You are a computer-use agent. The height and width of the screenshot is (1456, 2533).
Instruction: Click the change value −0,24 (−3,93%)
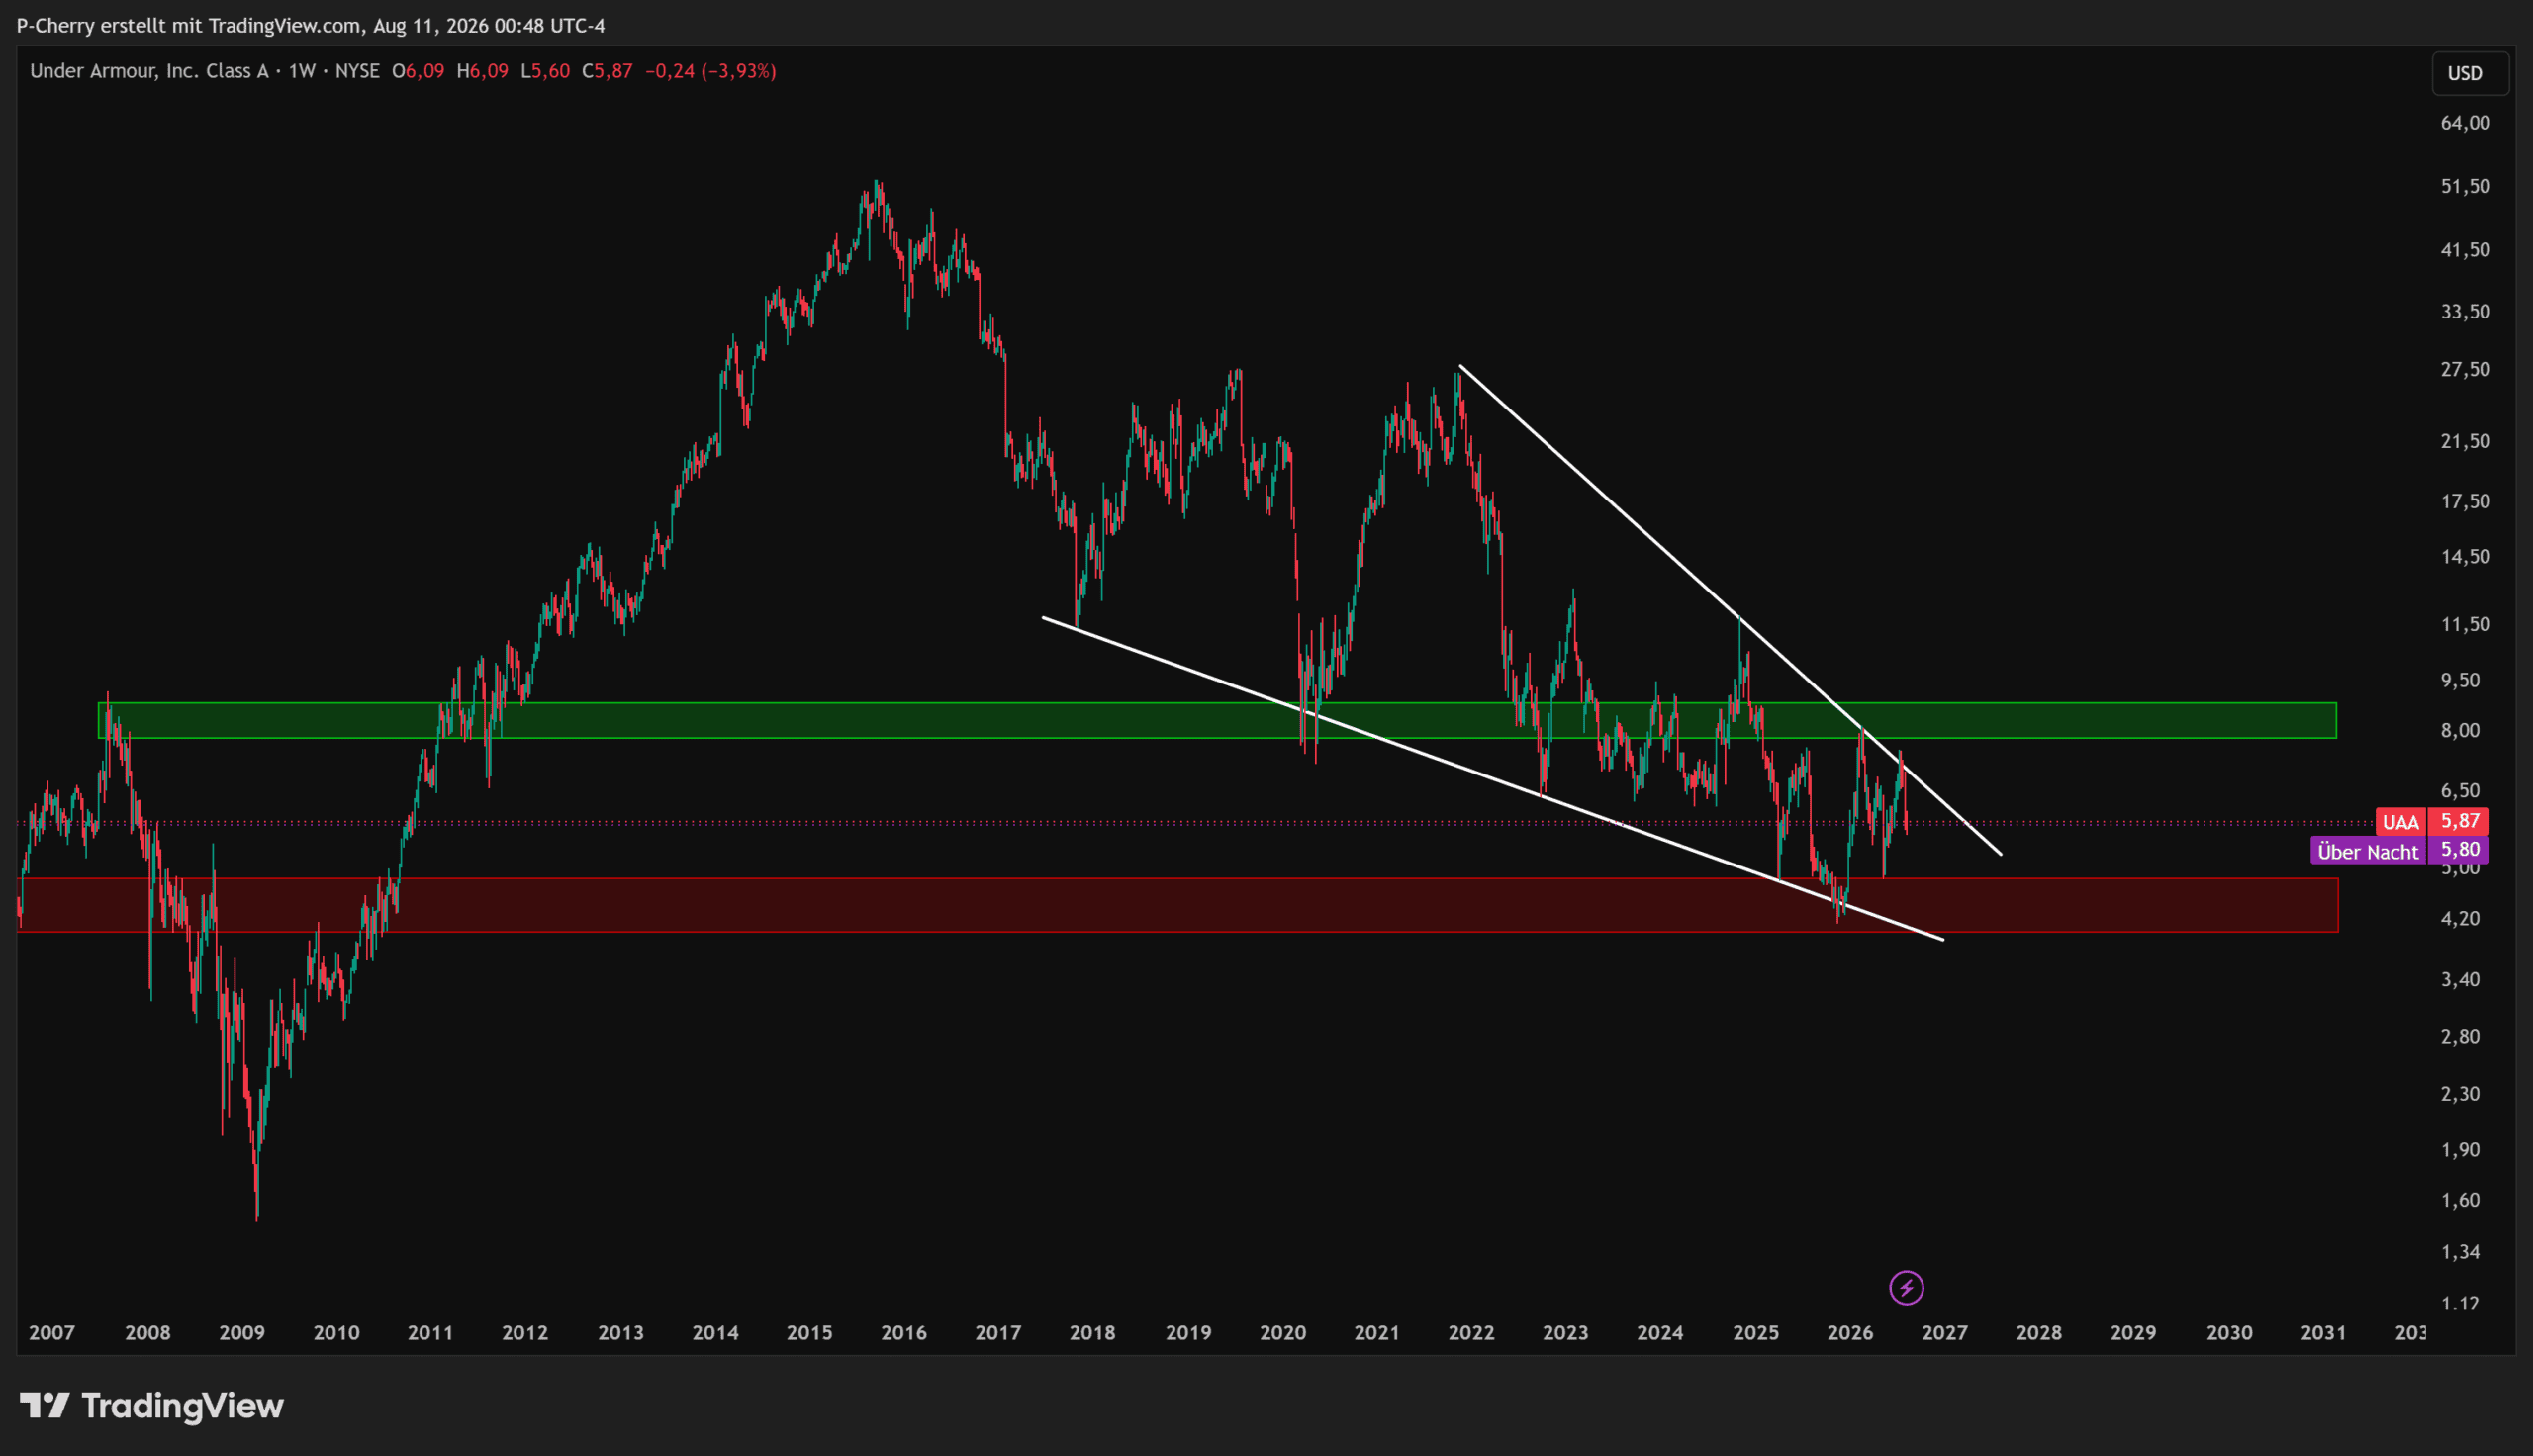click(710, 71)
